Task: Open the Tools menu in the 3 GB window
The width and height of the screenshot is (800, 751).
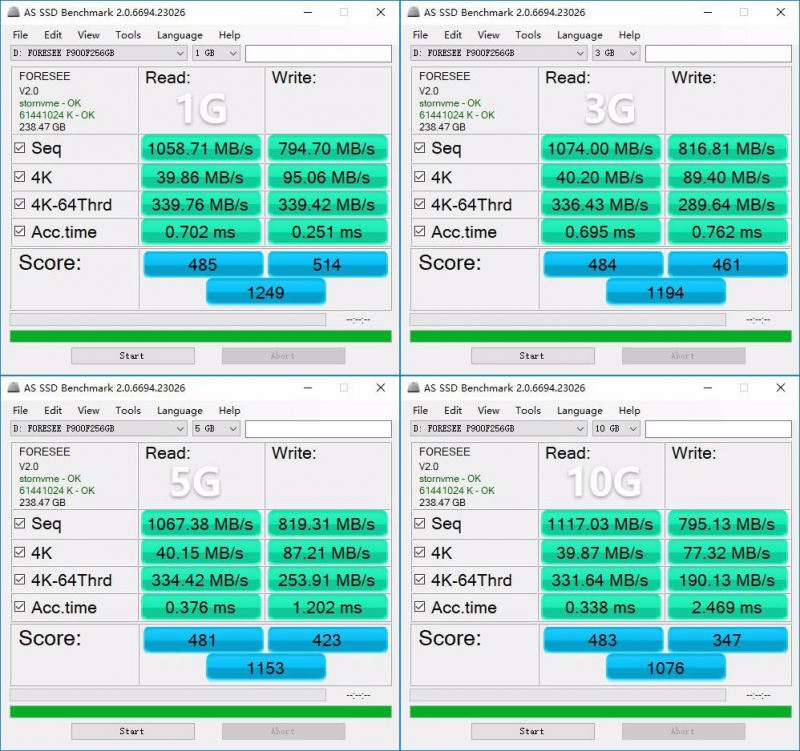Action: tap(527, 35)
